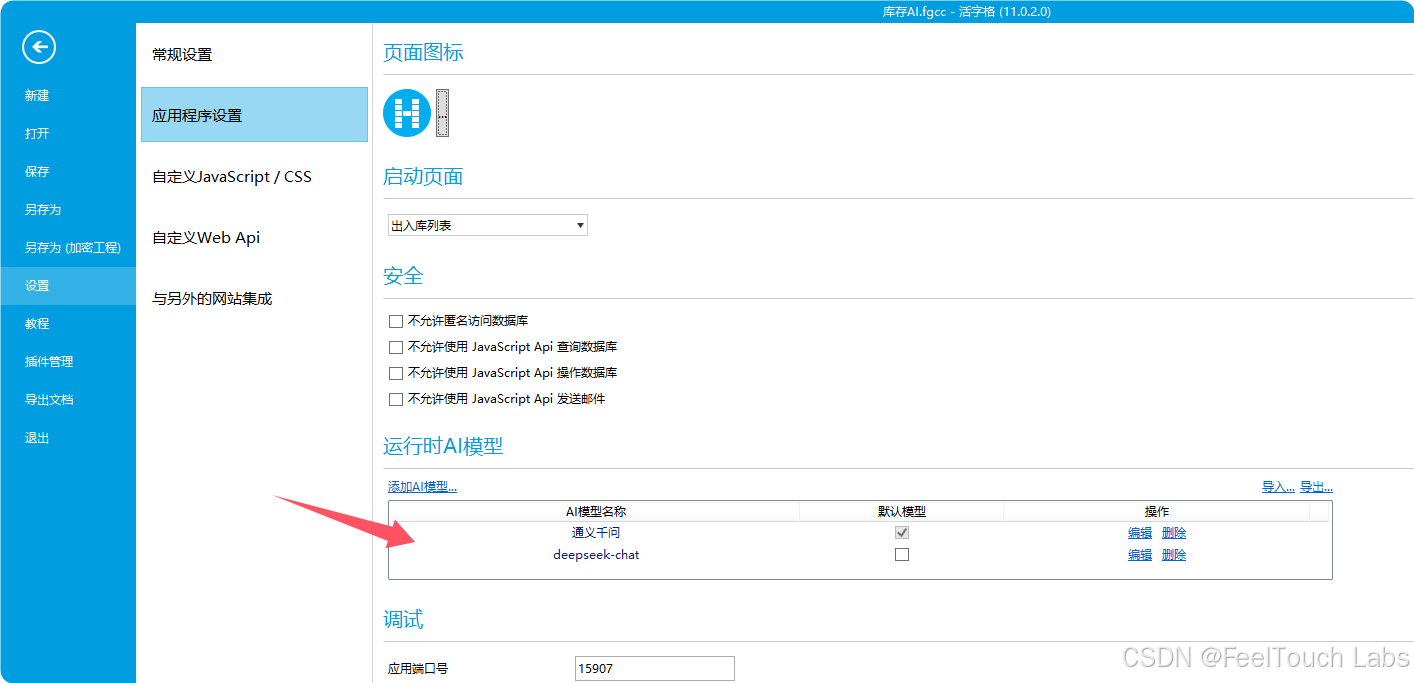Click the back arrow circle icon
Screen dimensions: 1414x683
pyautogui.click(x=39, y=46)
